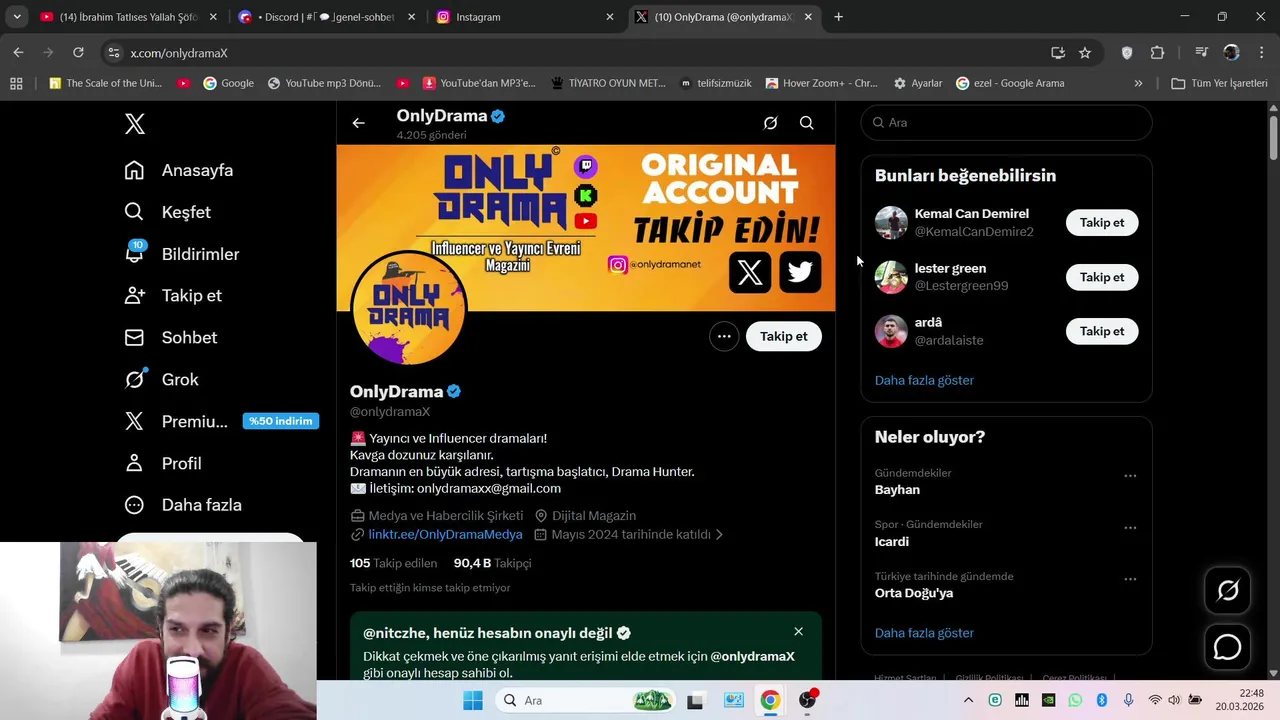The height and width of the screenshot is (720, 1280).
Task: Open linktr.ee/OnlyDramaMedya link
Action: tap(445, 534)
